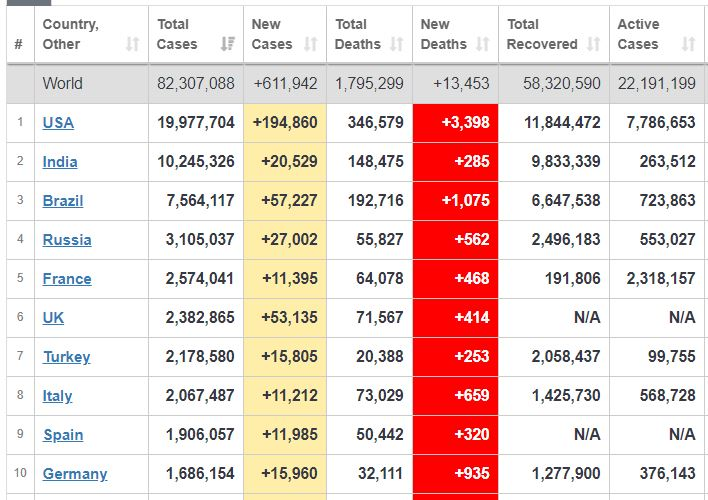Open the France country link

[67, 278]
